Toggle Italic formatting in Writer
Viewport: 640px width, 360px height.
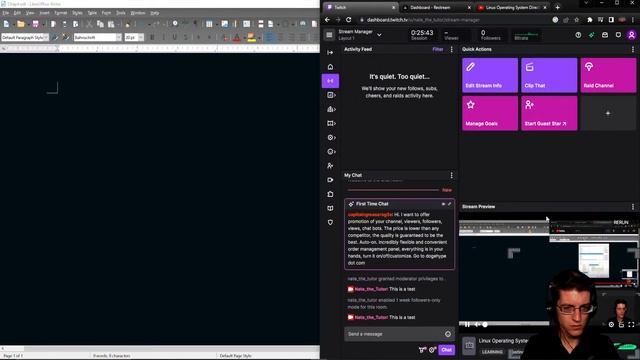[164, 38]
